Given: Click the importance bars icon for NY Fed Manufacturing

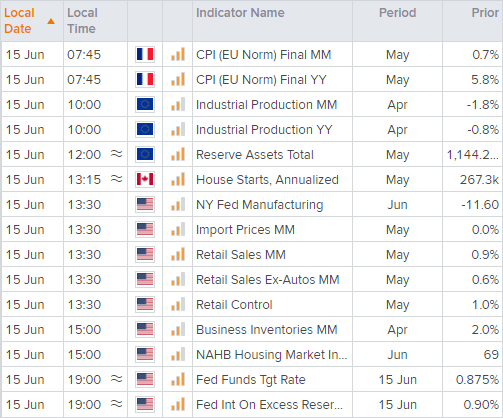Looking at the screenshot, I should [178, 204].
